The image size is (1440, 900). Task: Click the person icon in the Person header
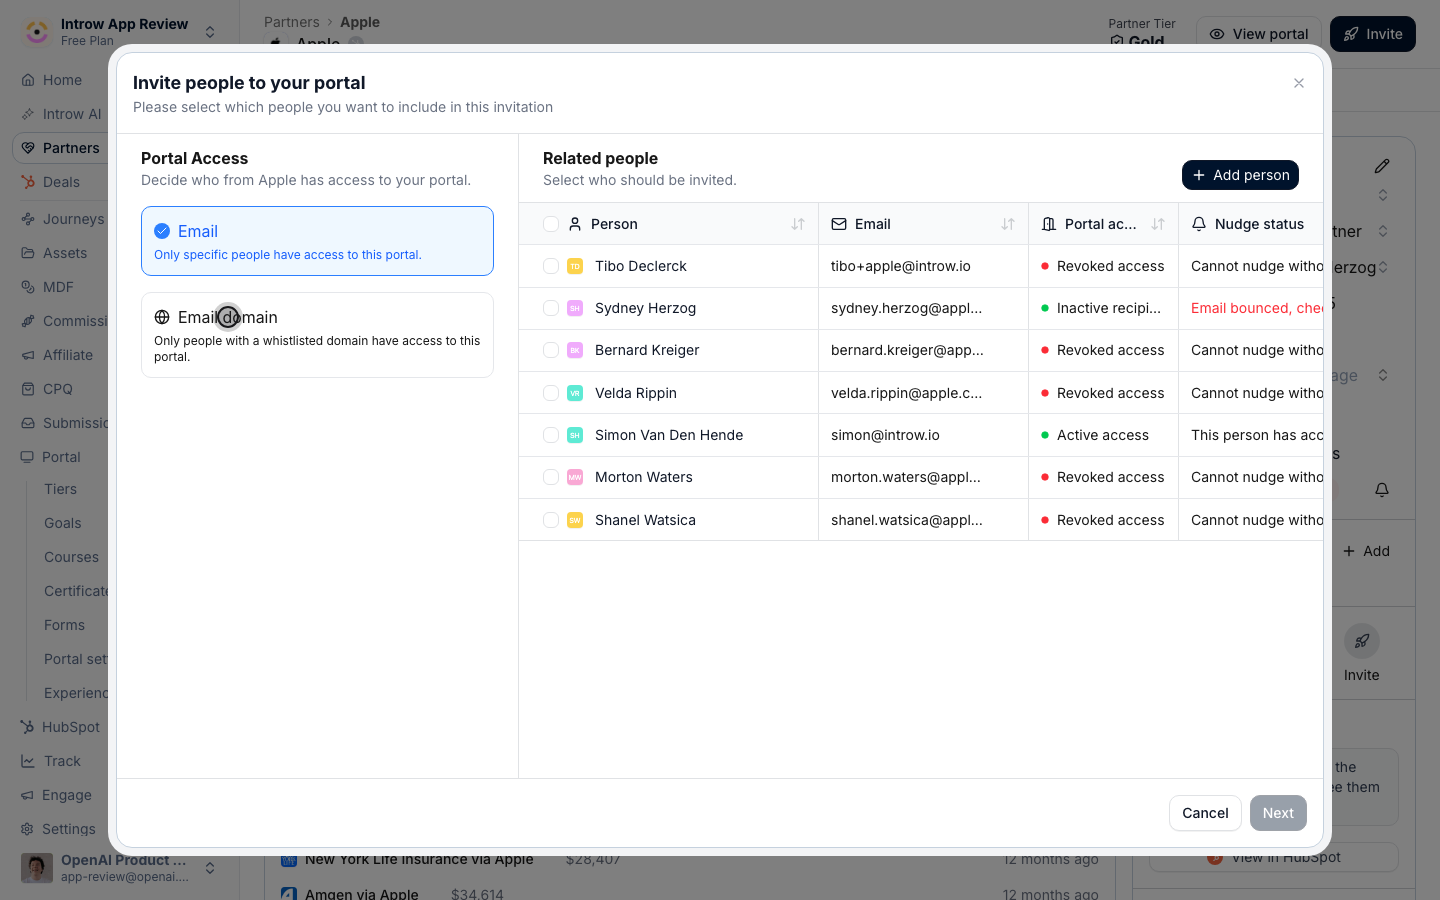pyautogui.click(x=575, y=224)
